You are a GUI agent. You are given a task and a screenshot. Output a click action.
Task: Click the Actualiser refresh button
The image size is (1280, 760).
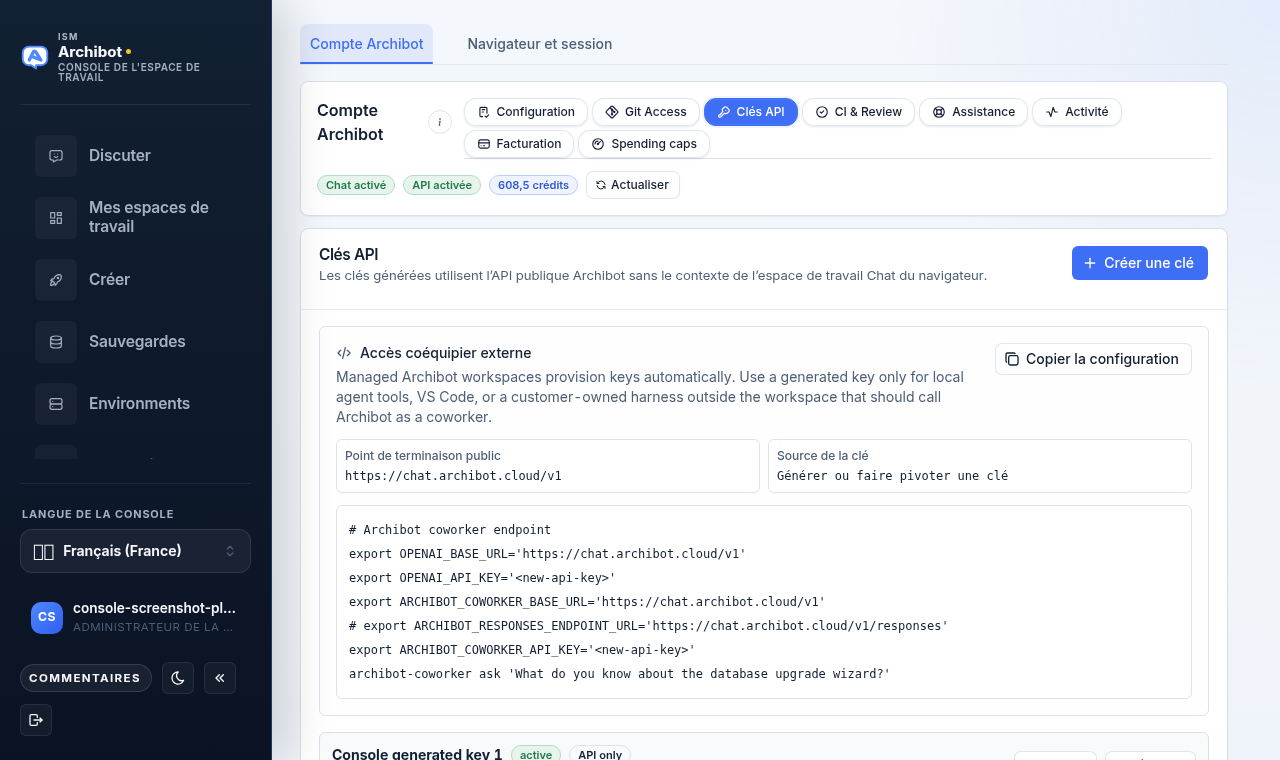tap(633, 185)
